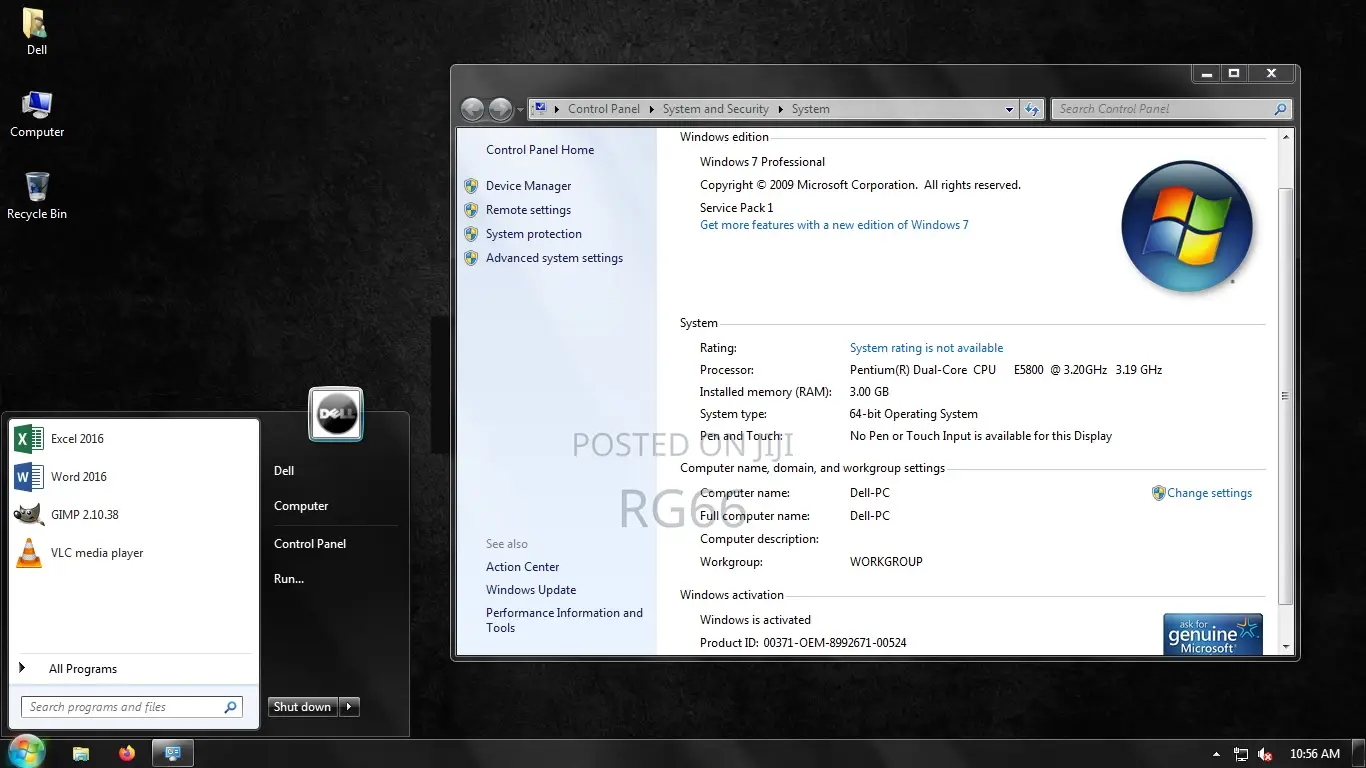Open Windows Update link
The image size is (1366, 768).
531,590
